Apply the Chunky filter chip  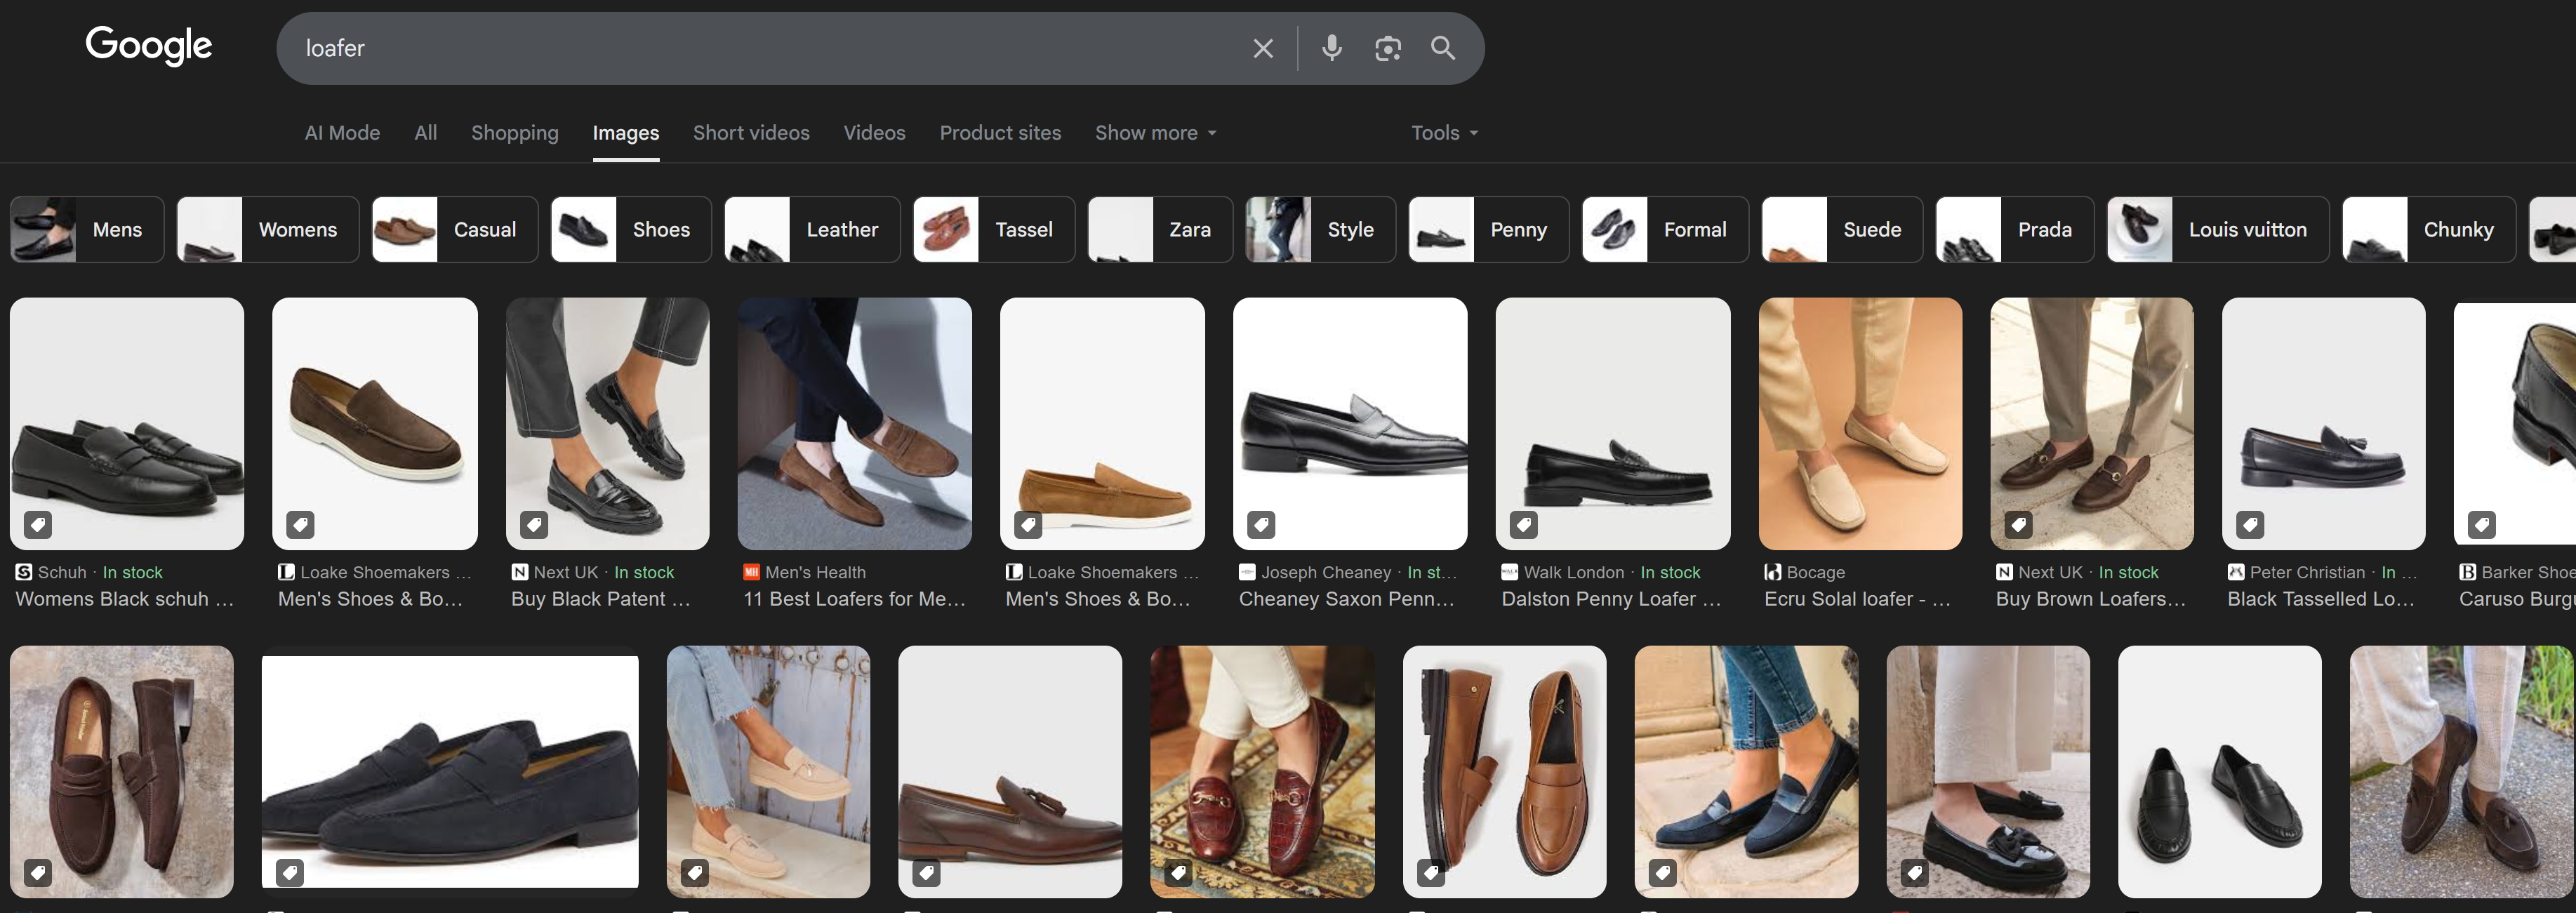2429,230
